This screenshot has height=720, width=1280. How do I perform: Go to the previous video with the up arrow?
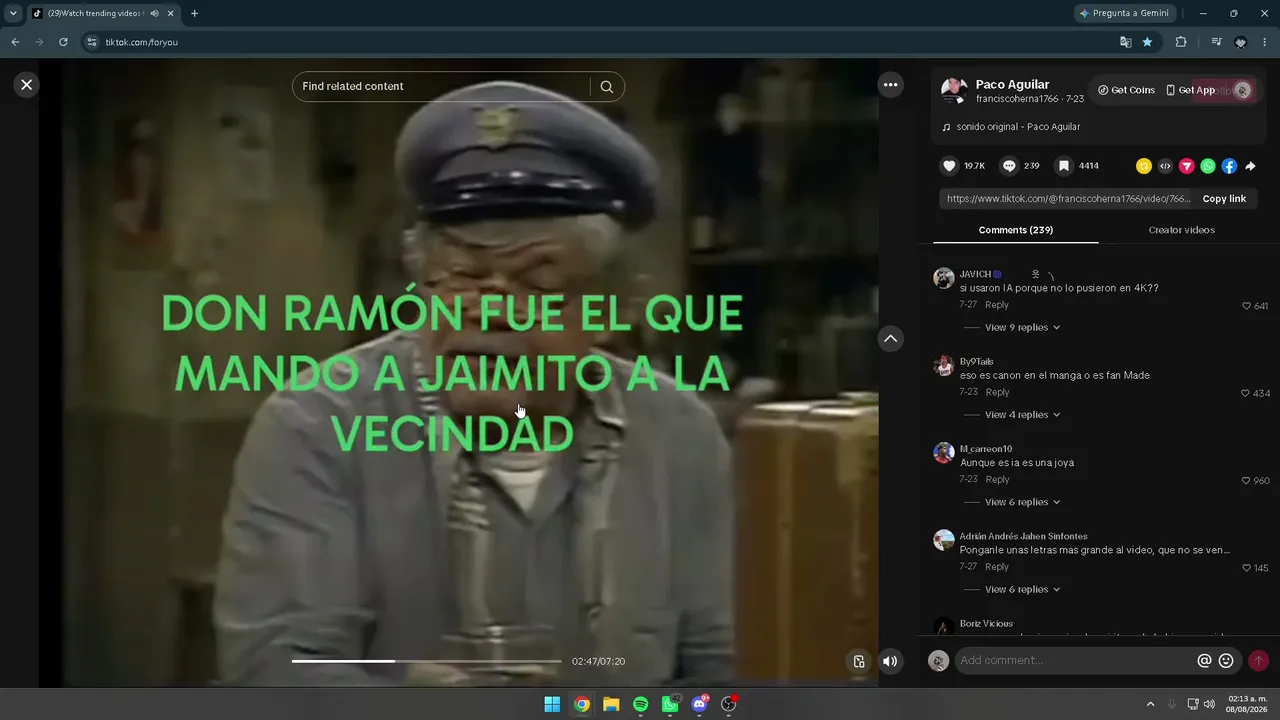[x=890, y=339]
